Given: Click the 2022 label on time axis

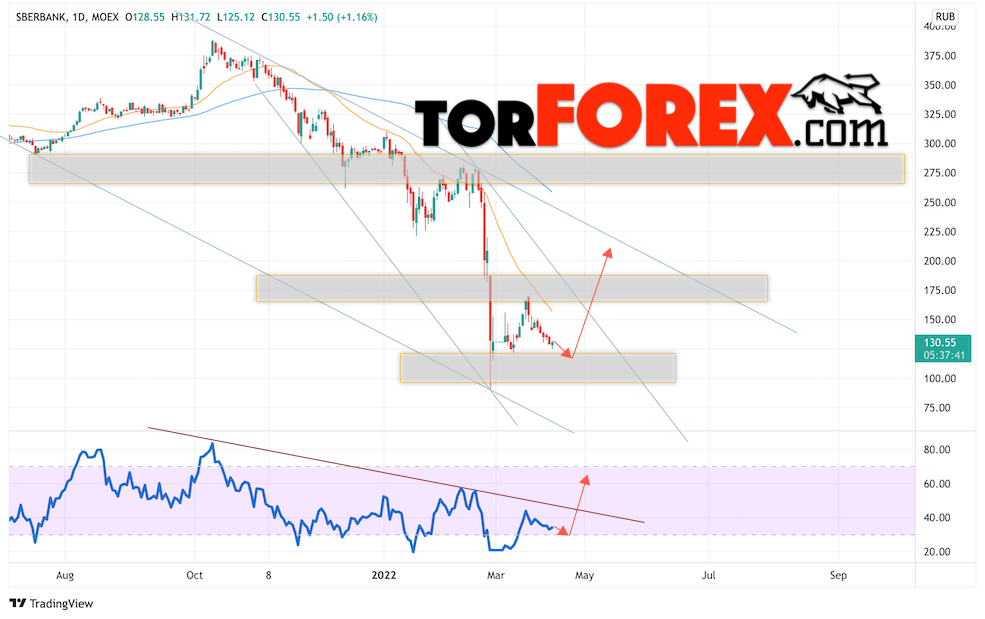Looking at the screenshot, I should pos(384,575).
